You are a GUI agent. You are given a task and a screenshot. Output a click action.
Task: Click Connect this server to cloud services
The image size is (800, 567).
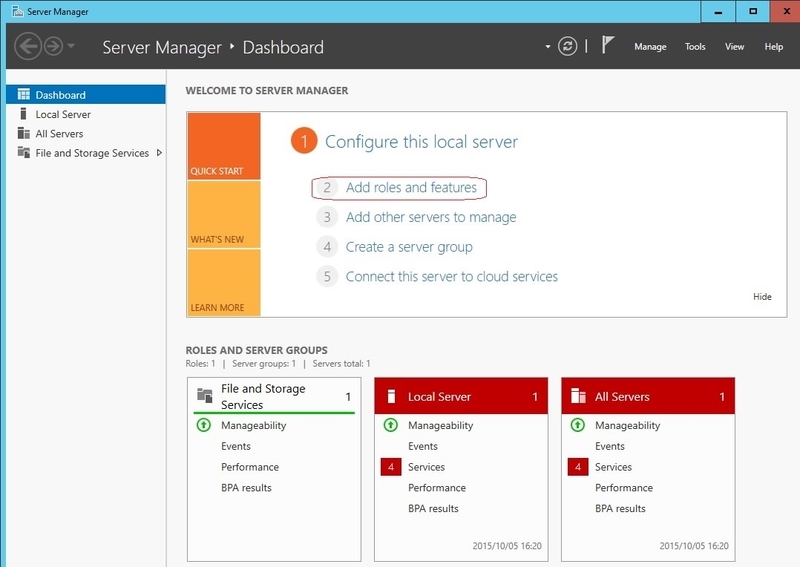coord(452,277)
